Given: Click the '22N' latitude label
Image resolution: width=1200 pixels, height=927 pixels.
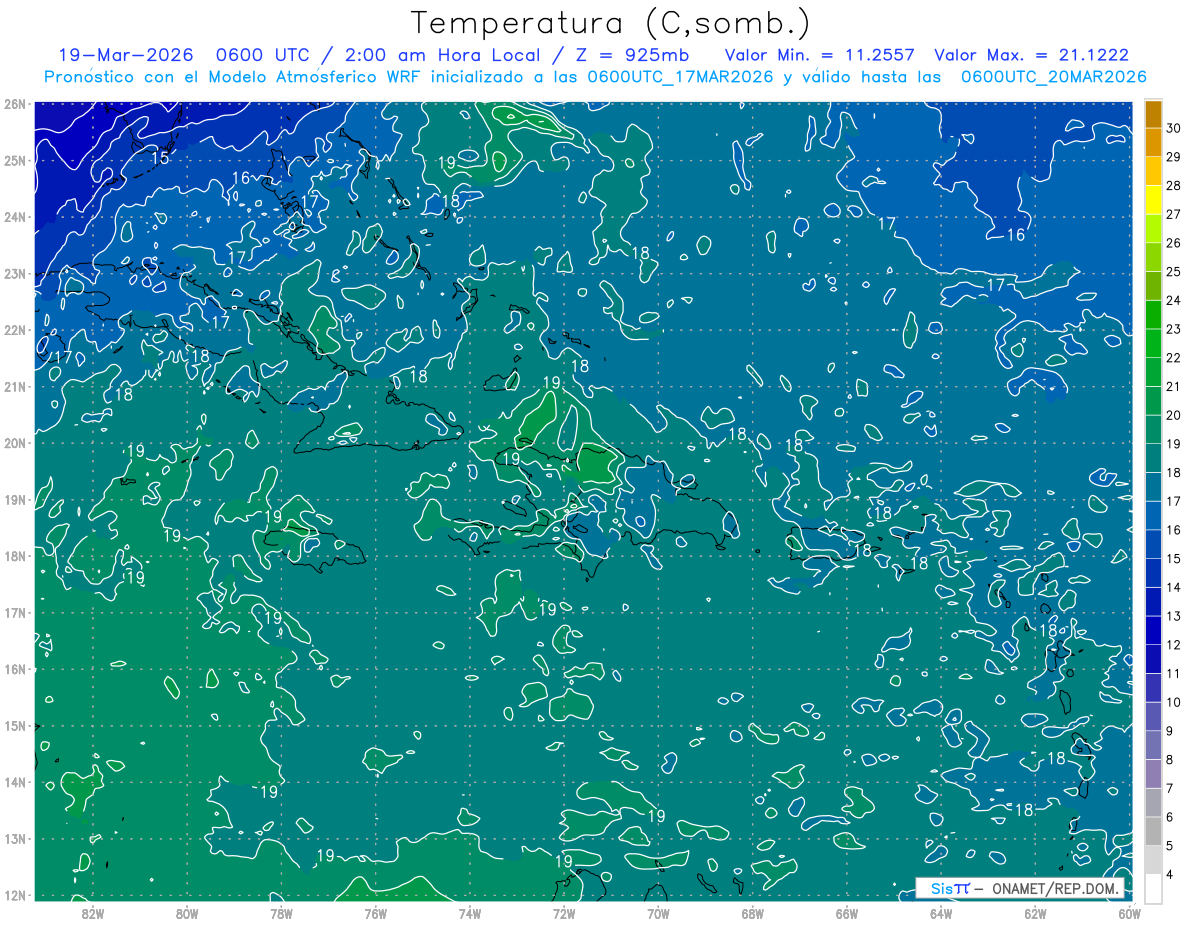Looking at the screenshot, I should click(x=14, y=330).
